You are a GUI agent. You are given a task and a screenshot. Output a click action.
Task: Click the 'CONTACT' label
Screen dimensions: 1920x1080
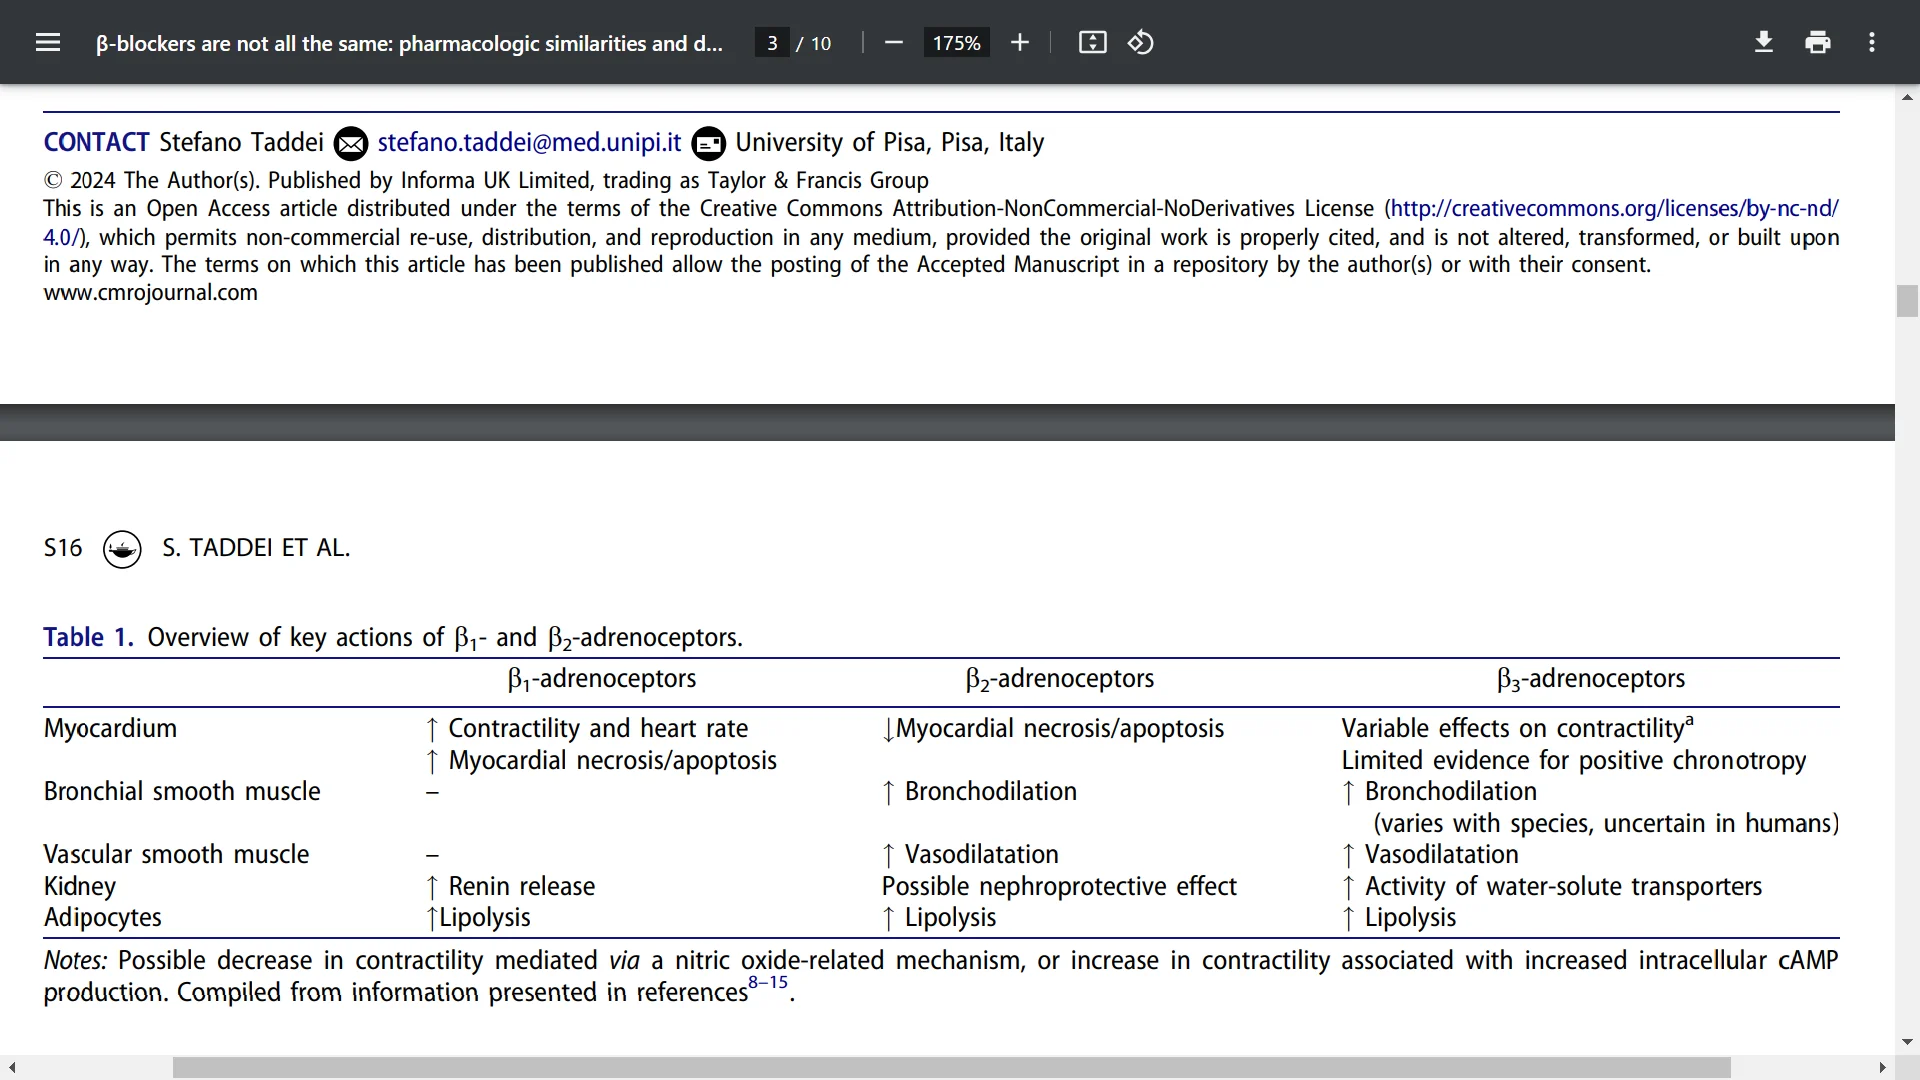pyautogui.click(x=96, y=142)
